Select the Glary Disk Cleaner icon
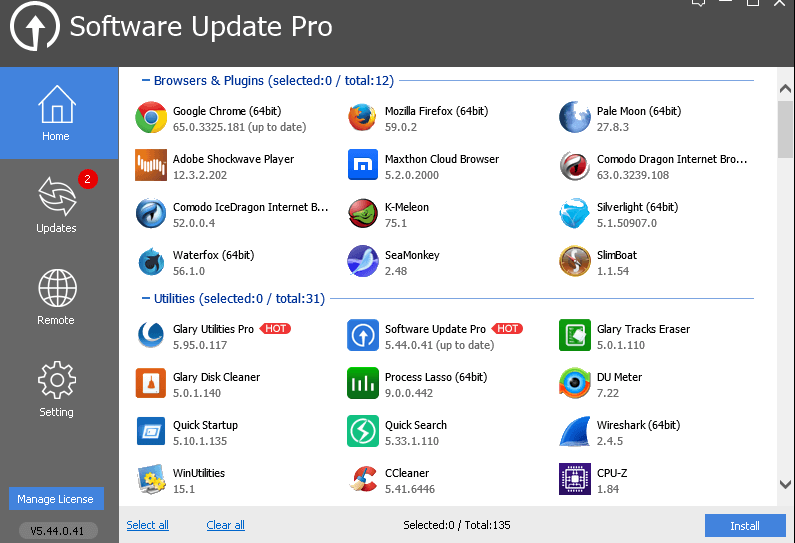Image resolution: width=795 pixels, height=543 pixels. (151, 383)
